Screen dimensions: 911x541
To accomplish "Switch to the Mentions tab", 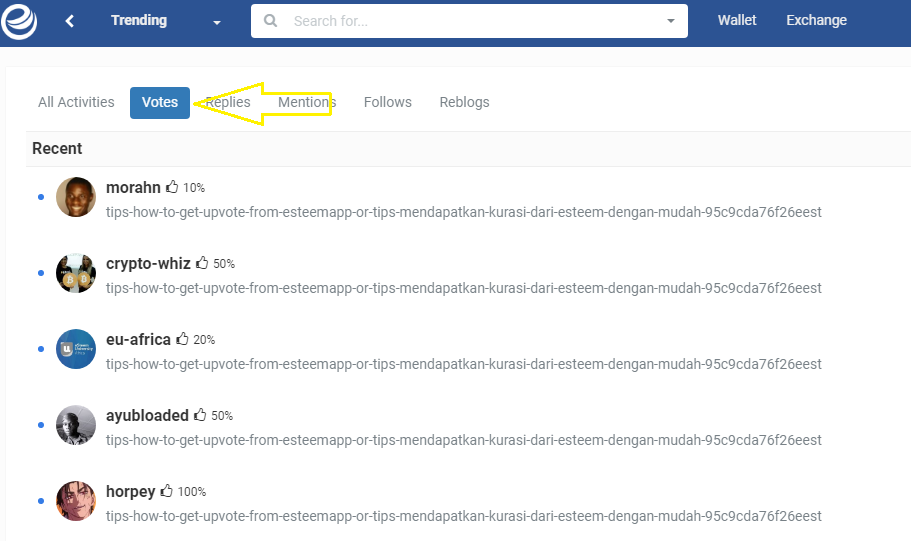I will (307, 102).
